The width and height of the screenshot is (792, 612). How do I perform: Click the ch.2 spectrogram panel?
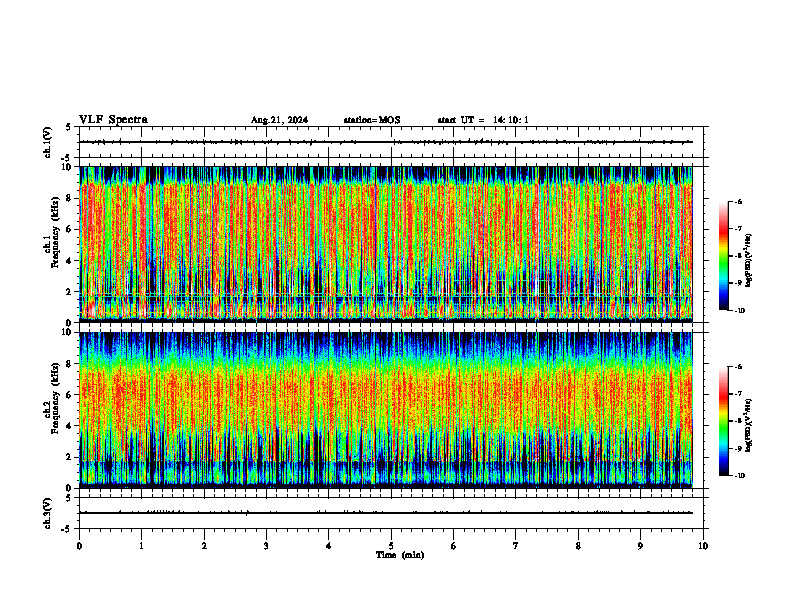tap(386, 410)
